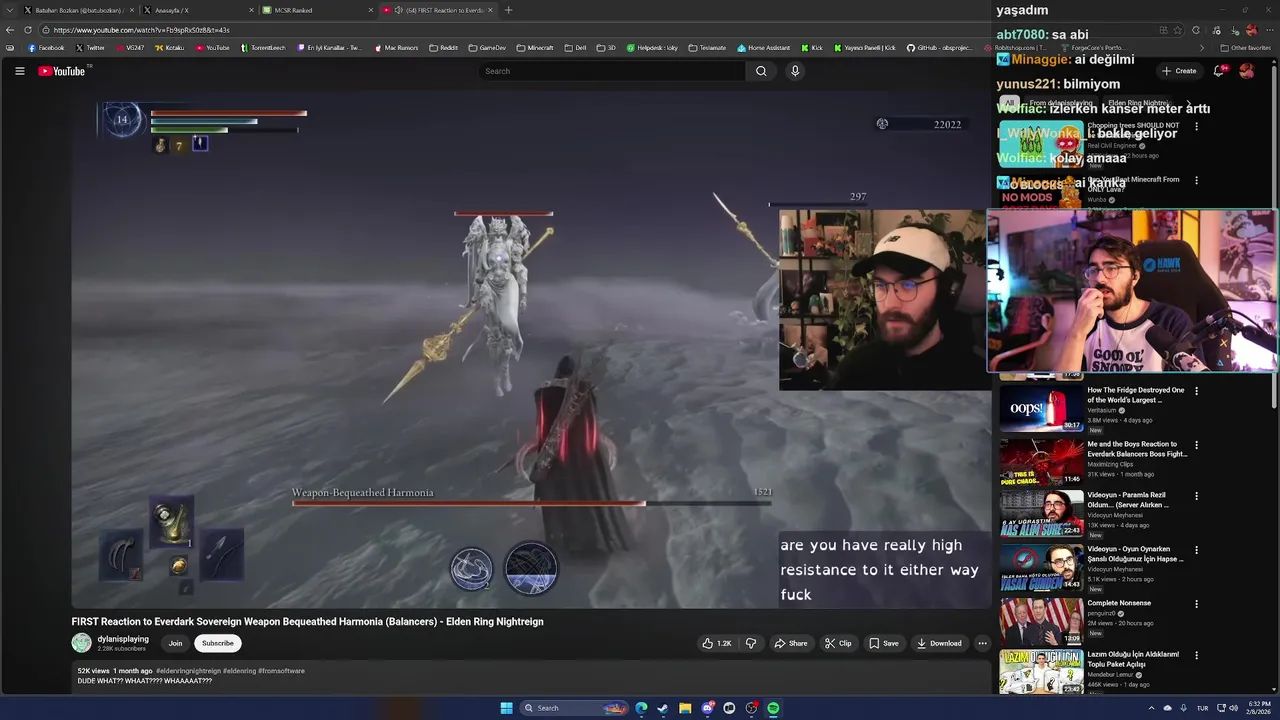Click the browser address bar URL
Image resolution: width=1280 pixels, height=720 pixels.
coord(141,30)
